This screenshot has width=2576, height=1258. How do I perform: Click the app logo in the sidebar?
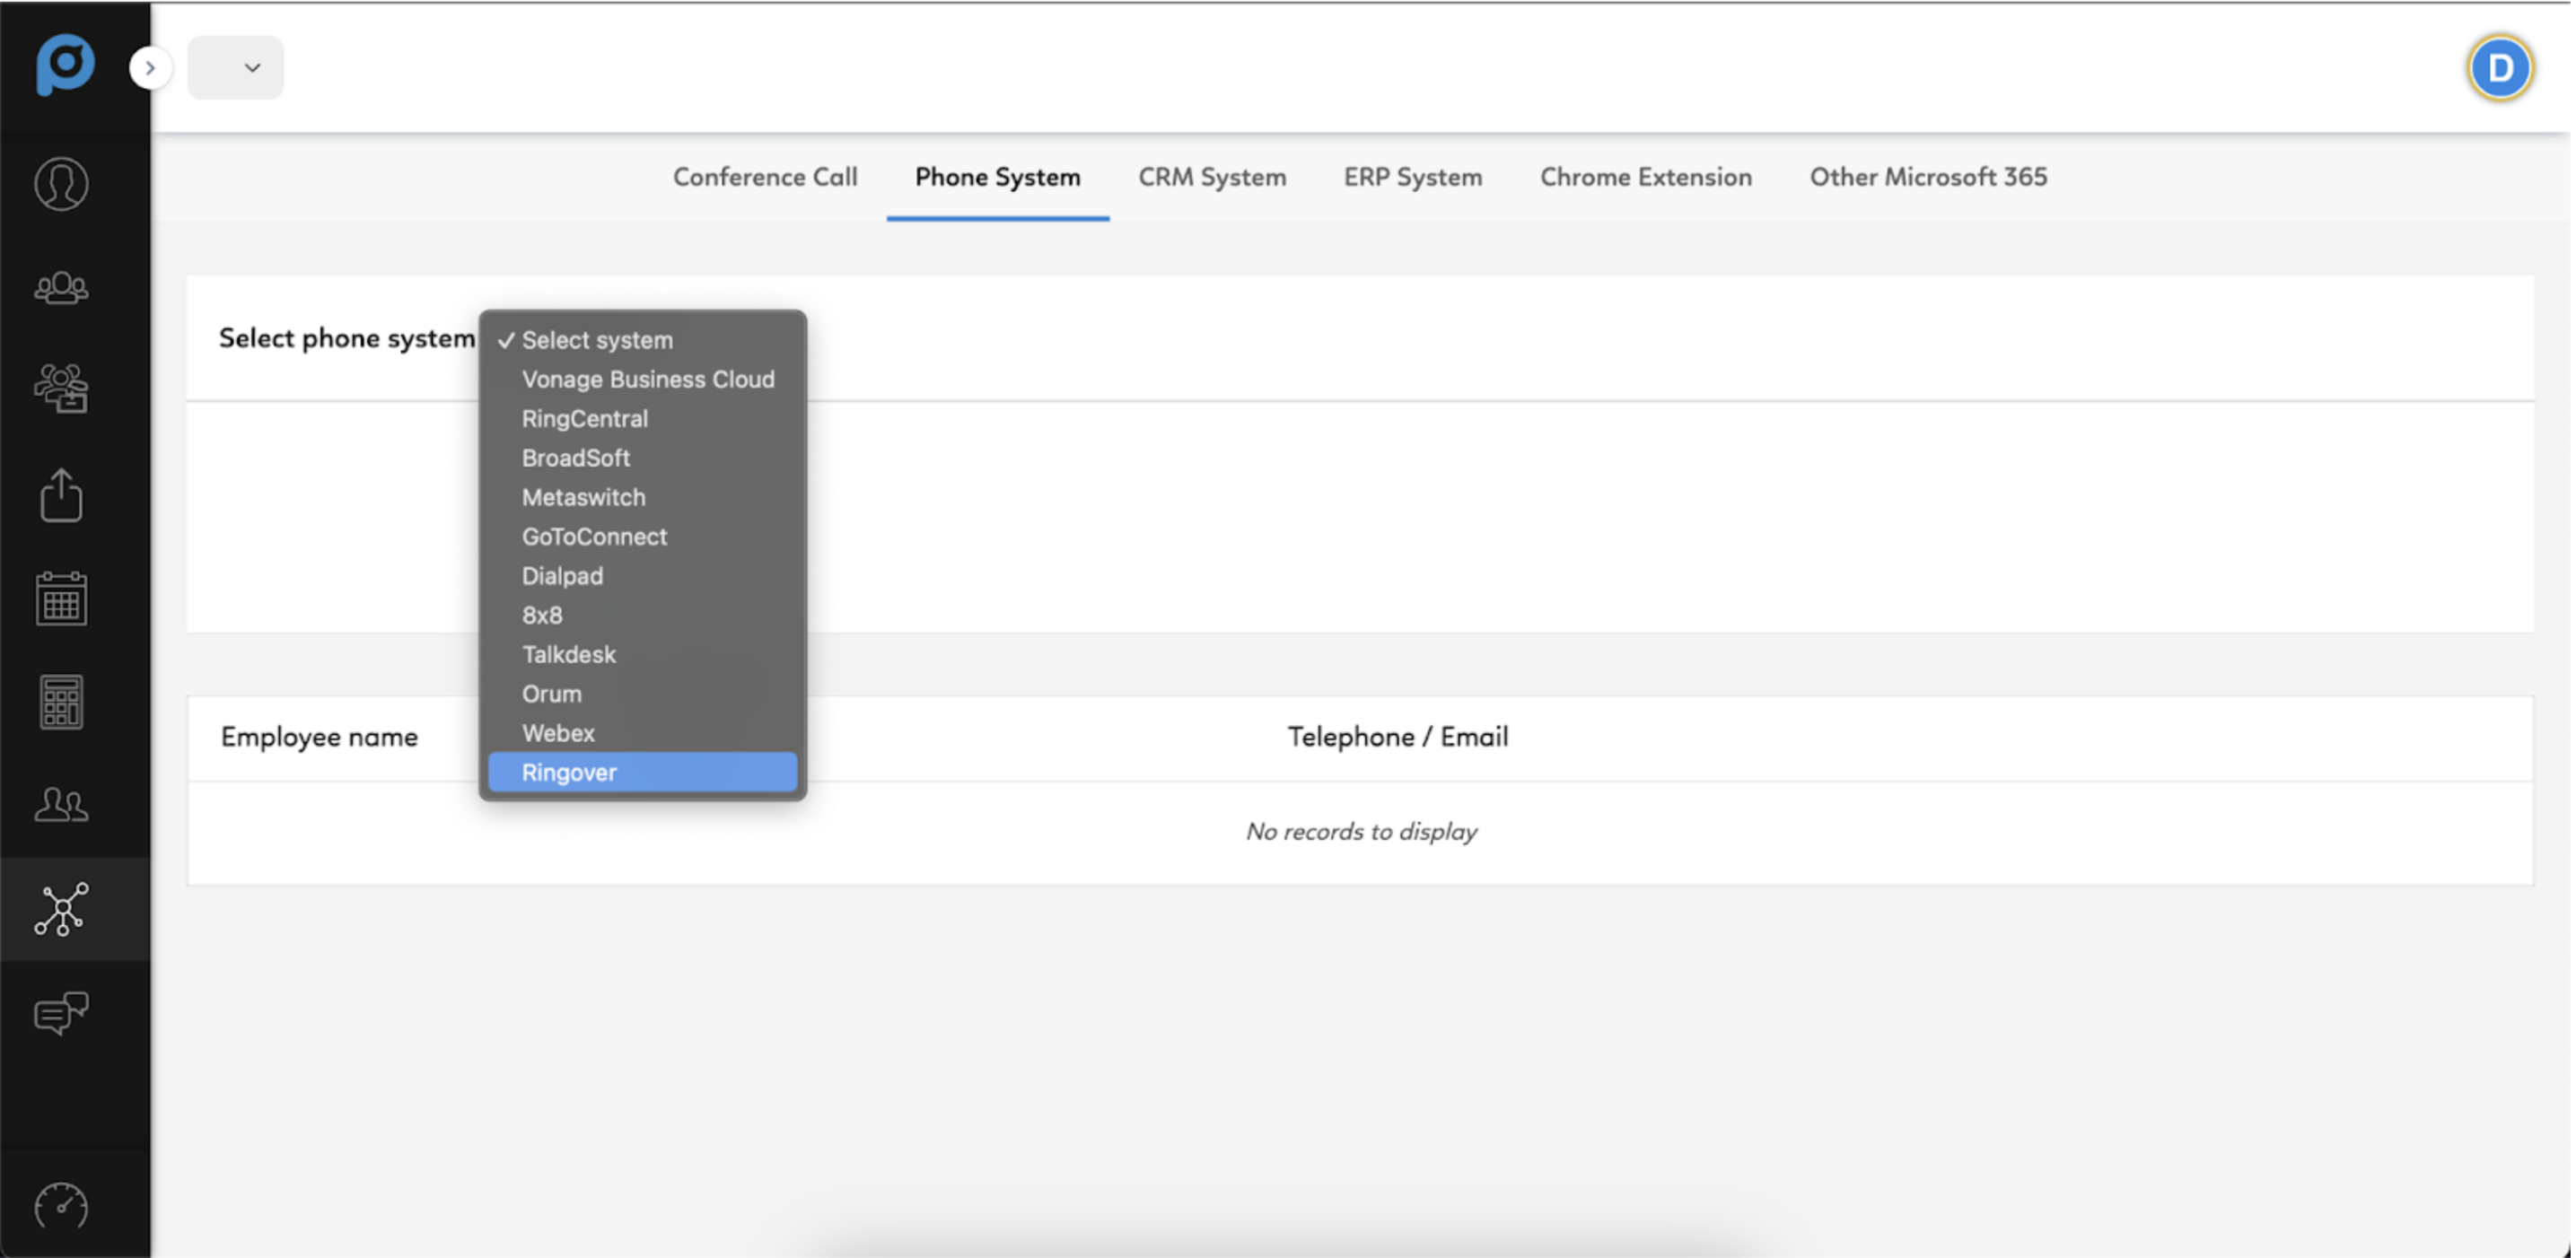(x=65, y=66)
